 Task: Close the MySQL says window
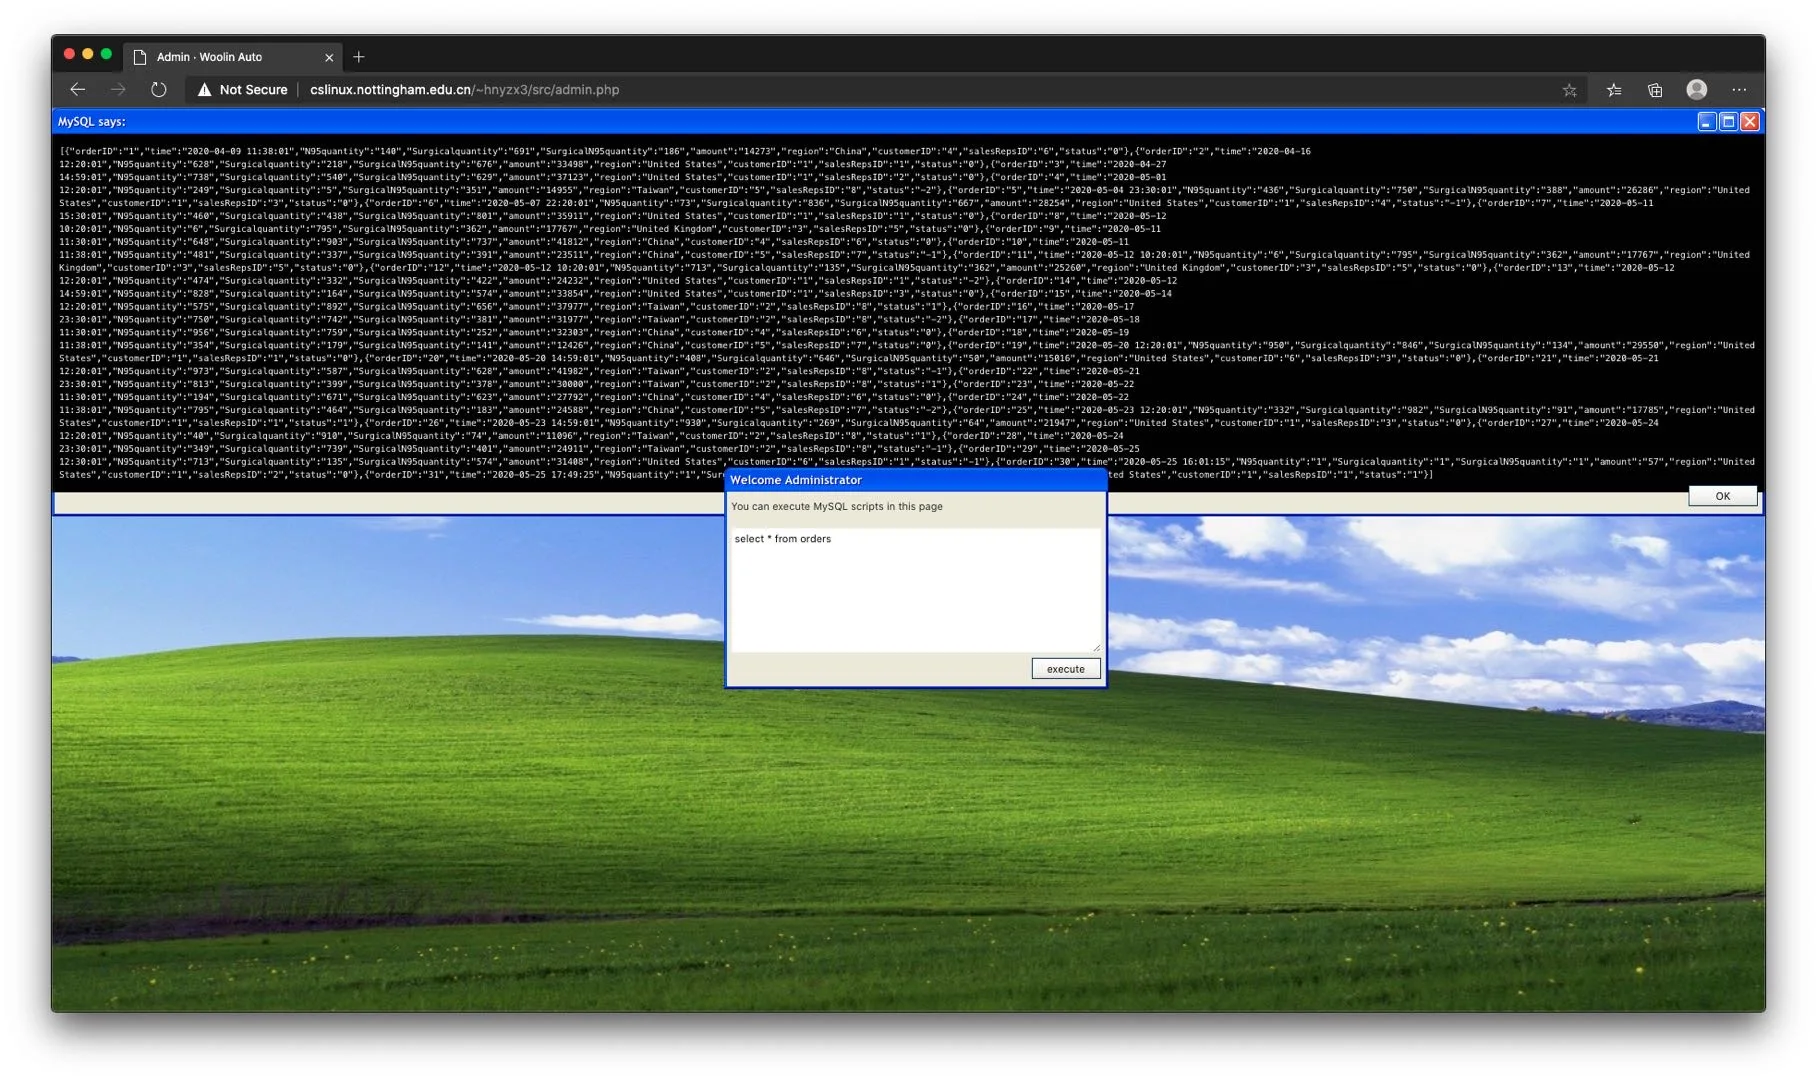click(1749, 122)
